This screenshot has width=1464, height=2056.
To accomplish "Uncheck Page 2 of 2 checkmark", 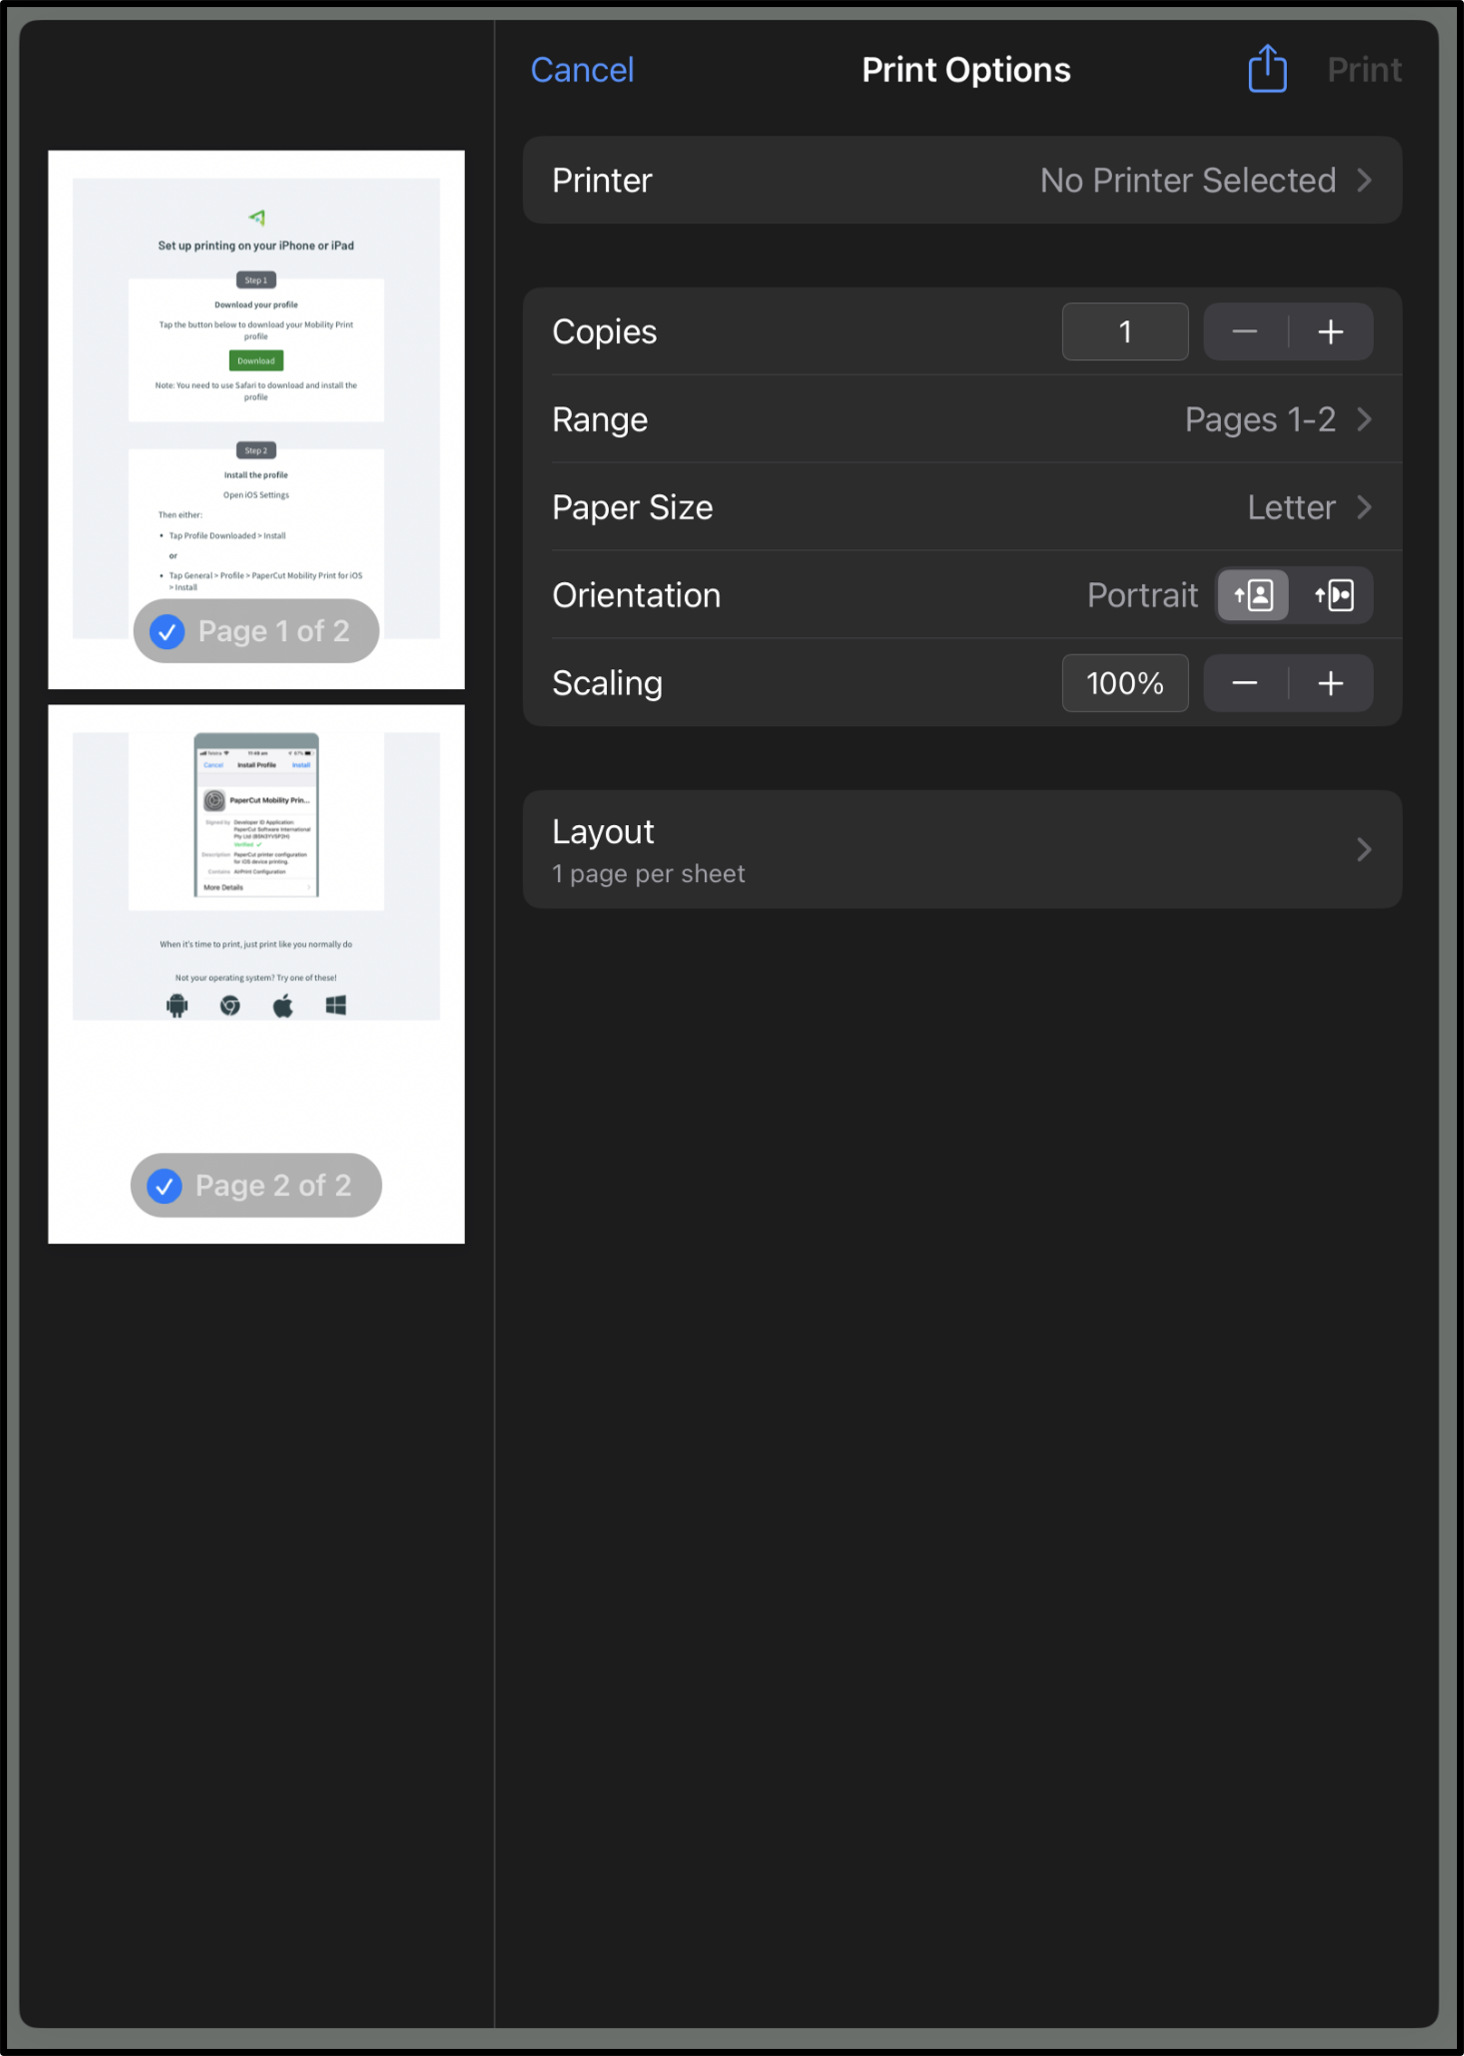I will 165,1185.
